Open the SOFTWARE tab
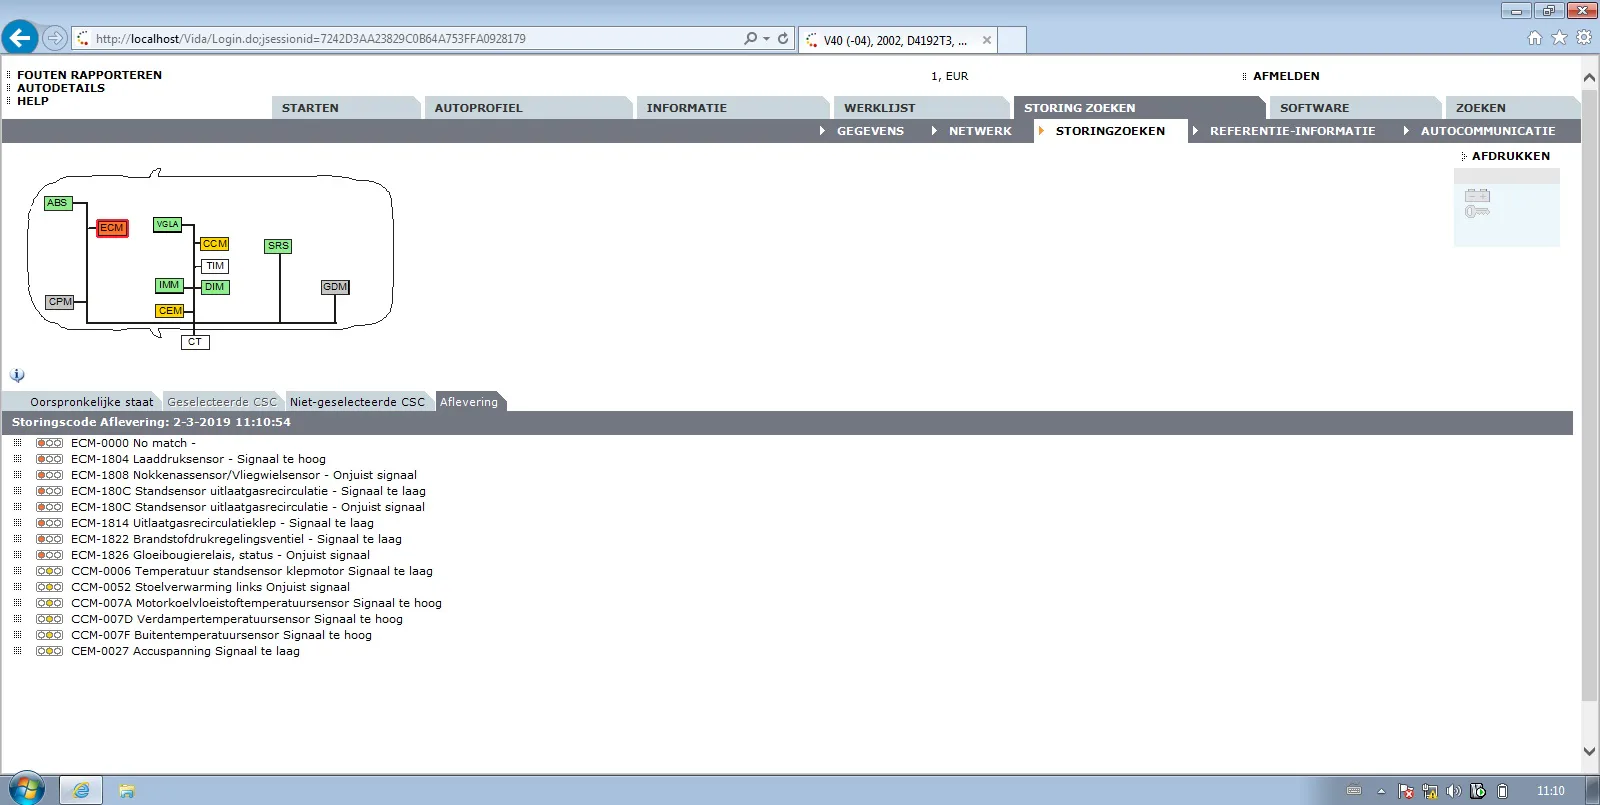 coord(1314,108)
